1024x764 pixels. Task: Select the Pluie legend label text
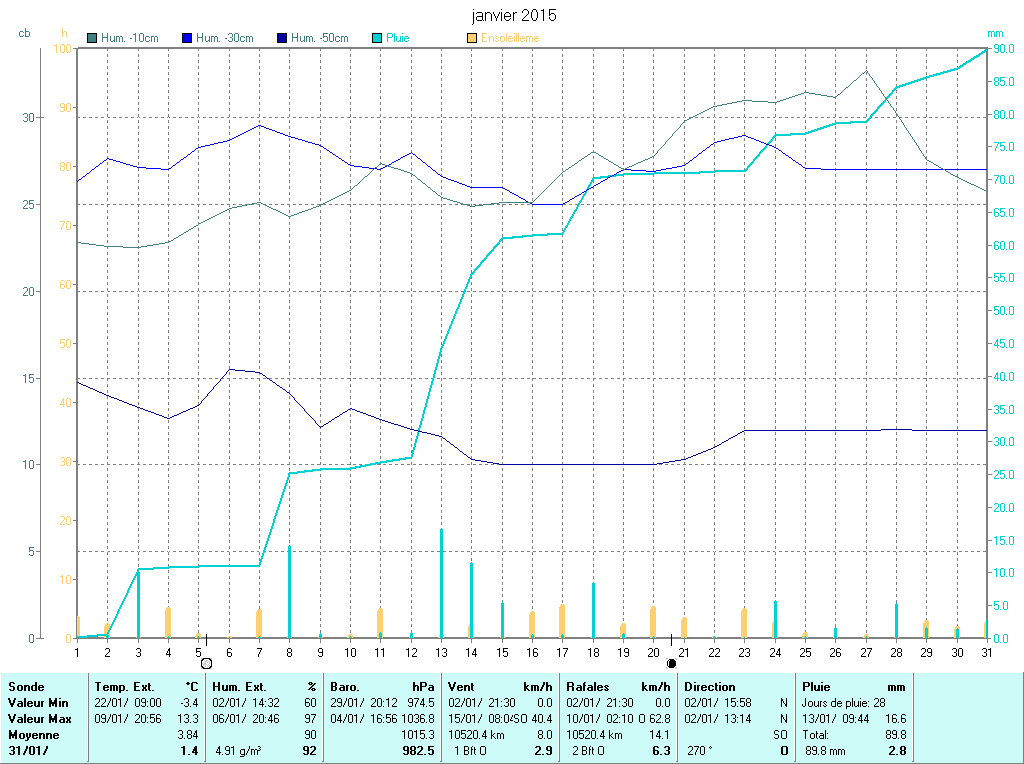point(398,39)
